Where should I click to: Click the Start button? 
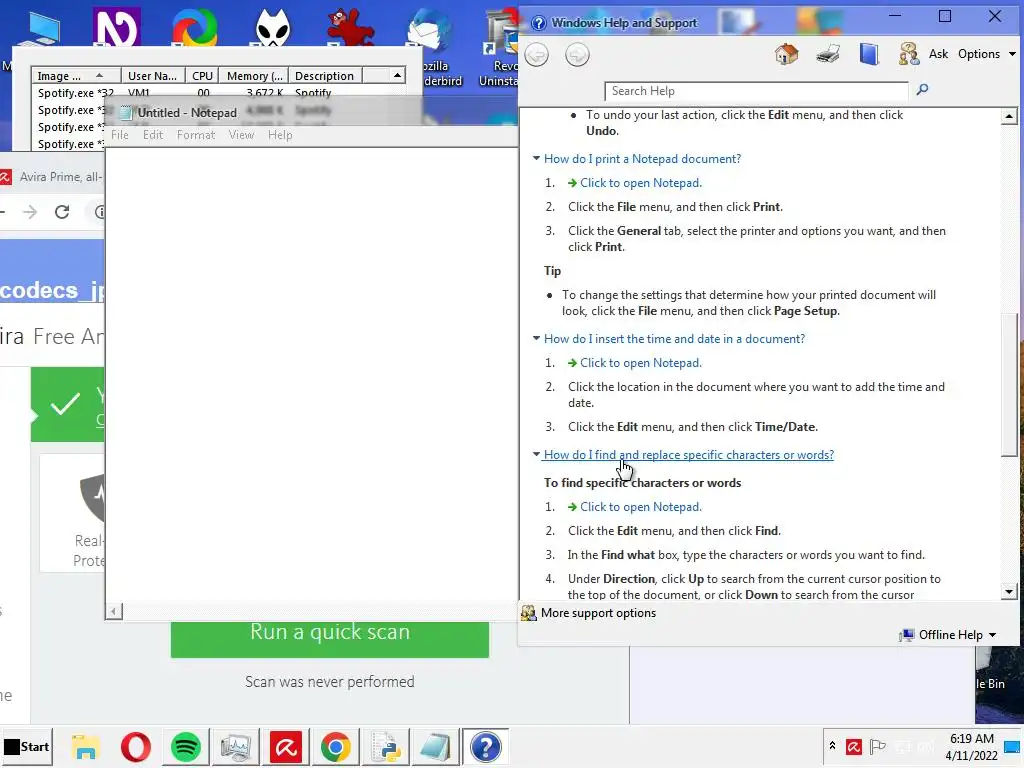click(27, 746)
